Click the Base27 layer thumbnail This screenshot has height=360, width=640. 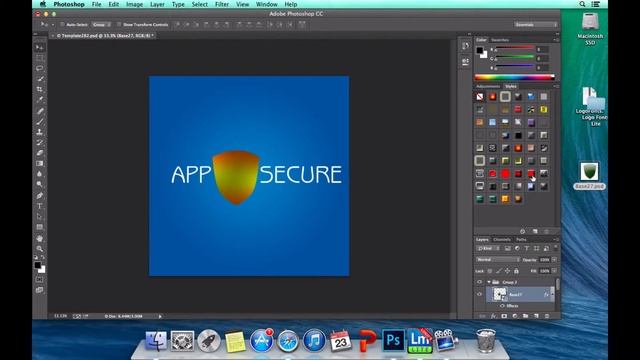[499, 294]
